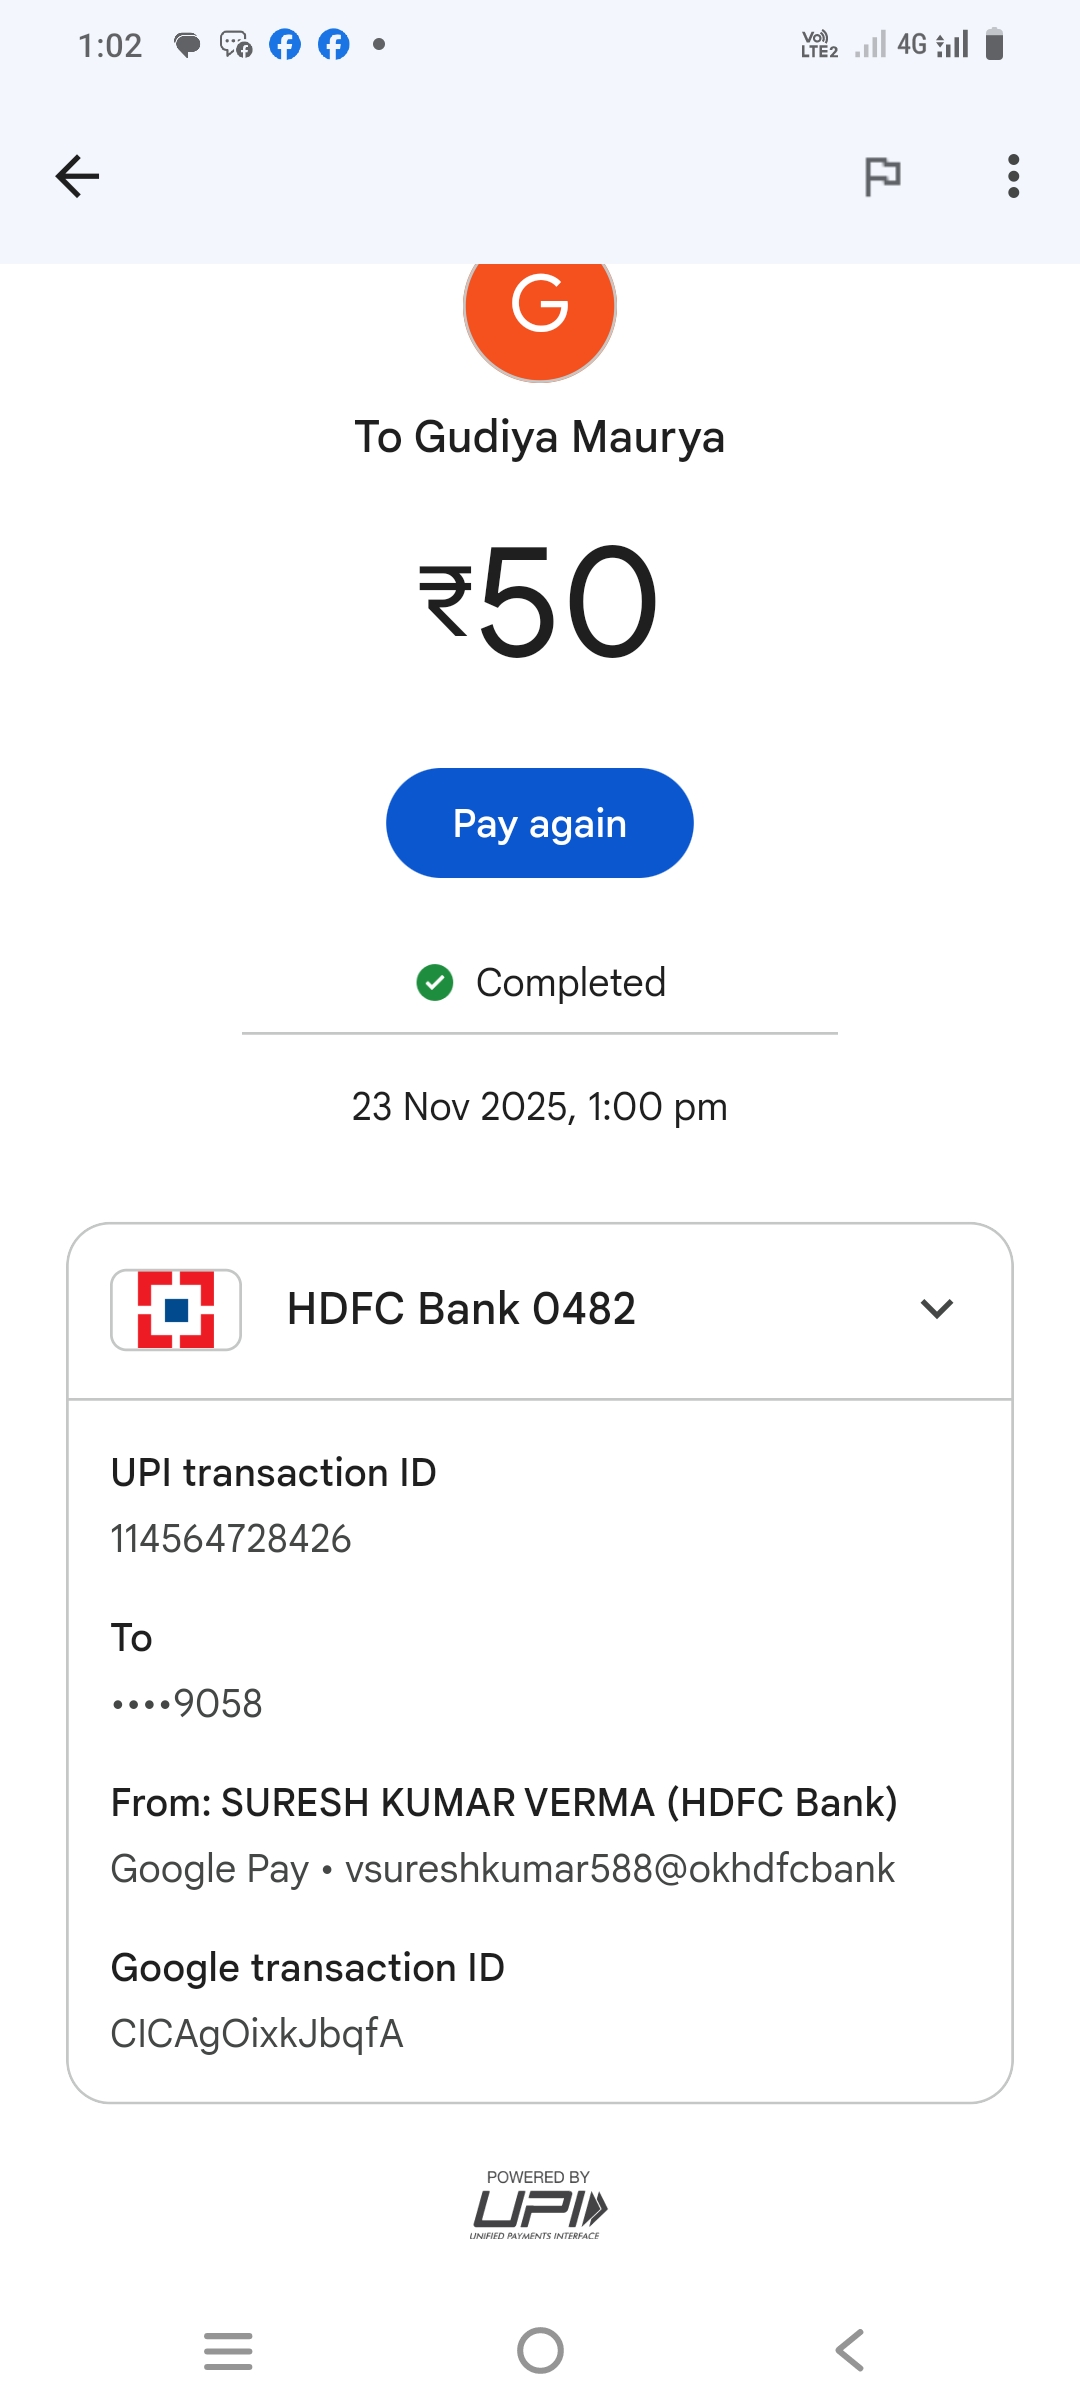The width and height of the screenshot is (1080, 2408).
Task: Tap the ₹50 payment amount
Action: (x=540, y=602)
